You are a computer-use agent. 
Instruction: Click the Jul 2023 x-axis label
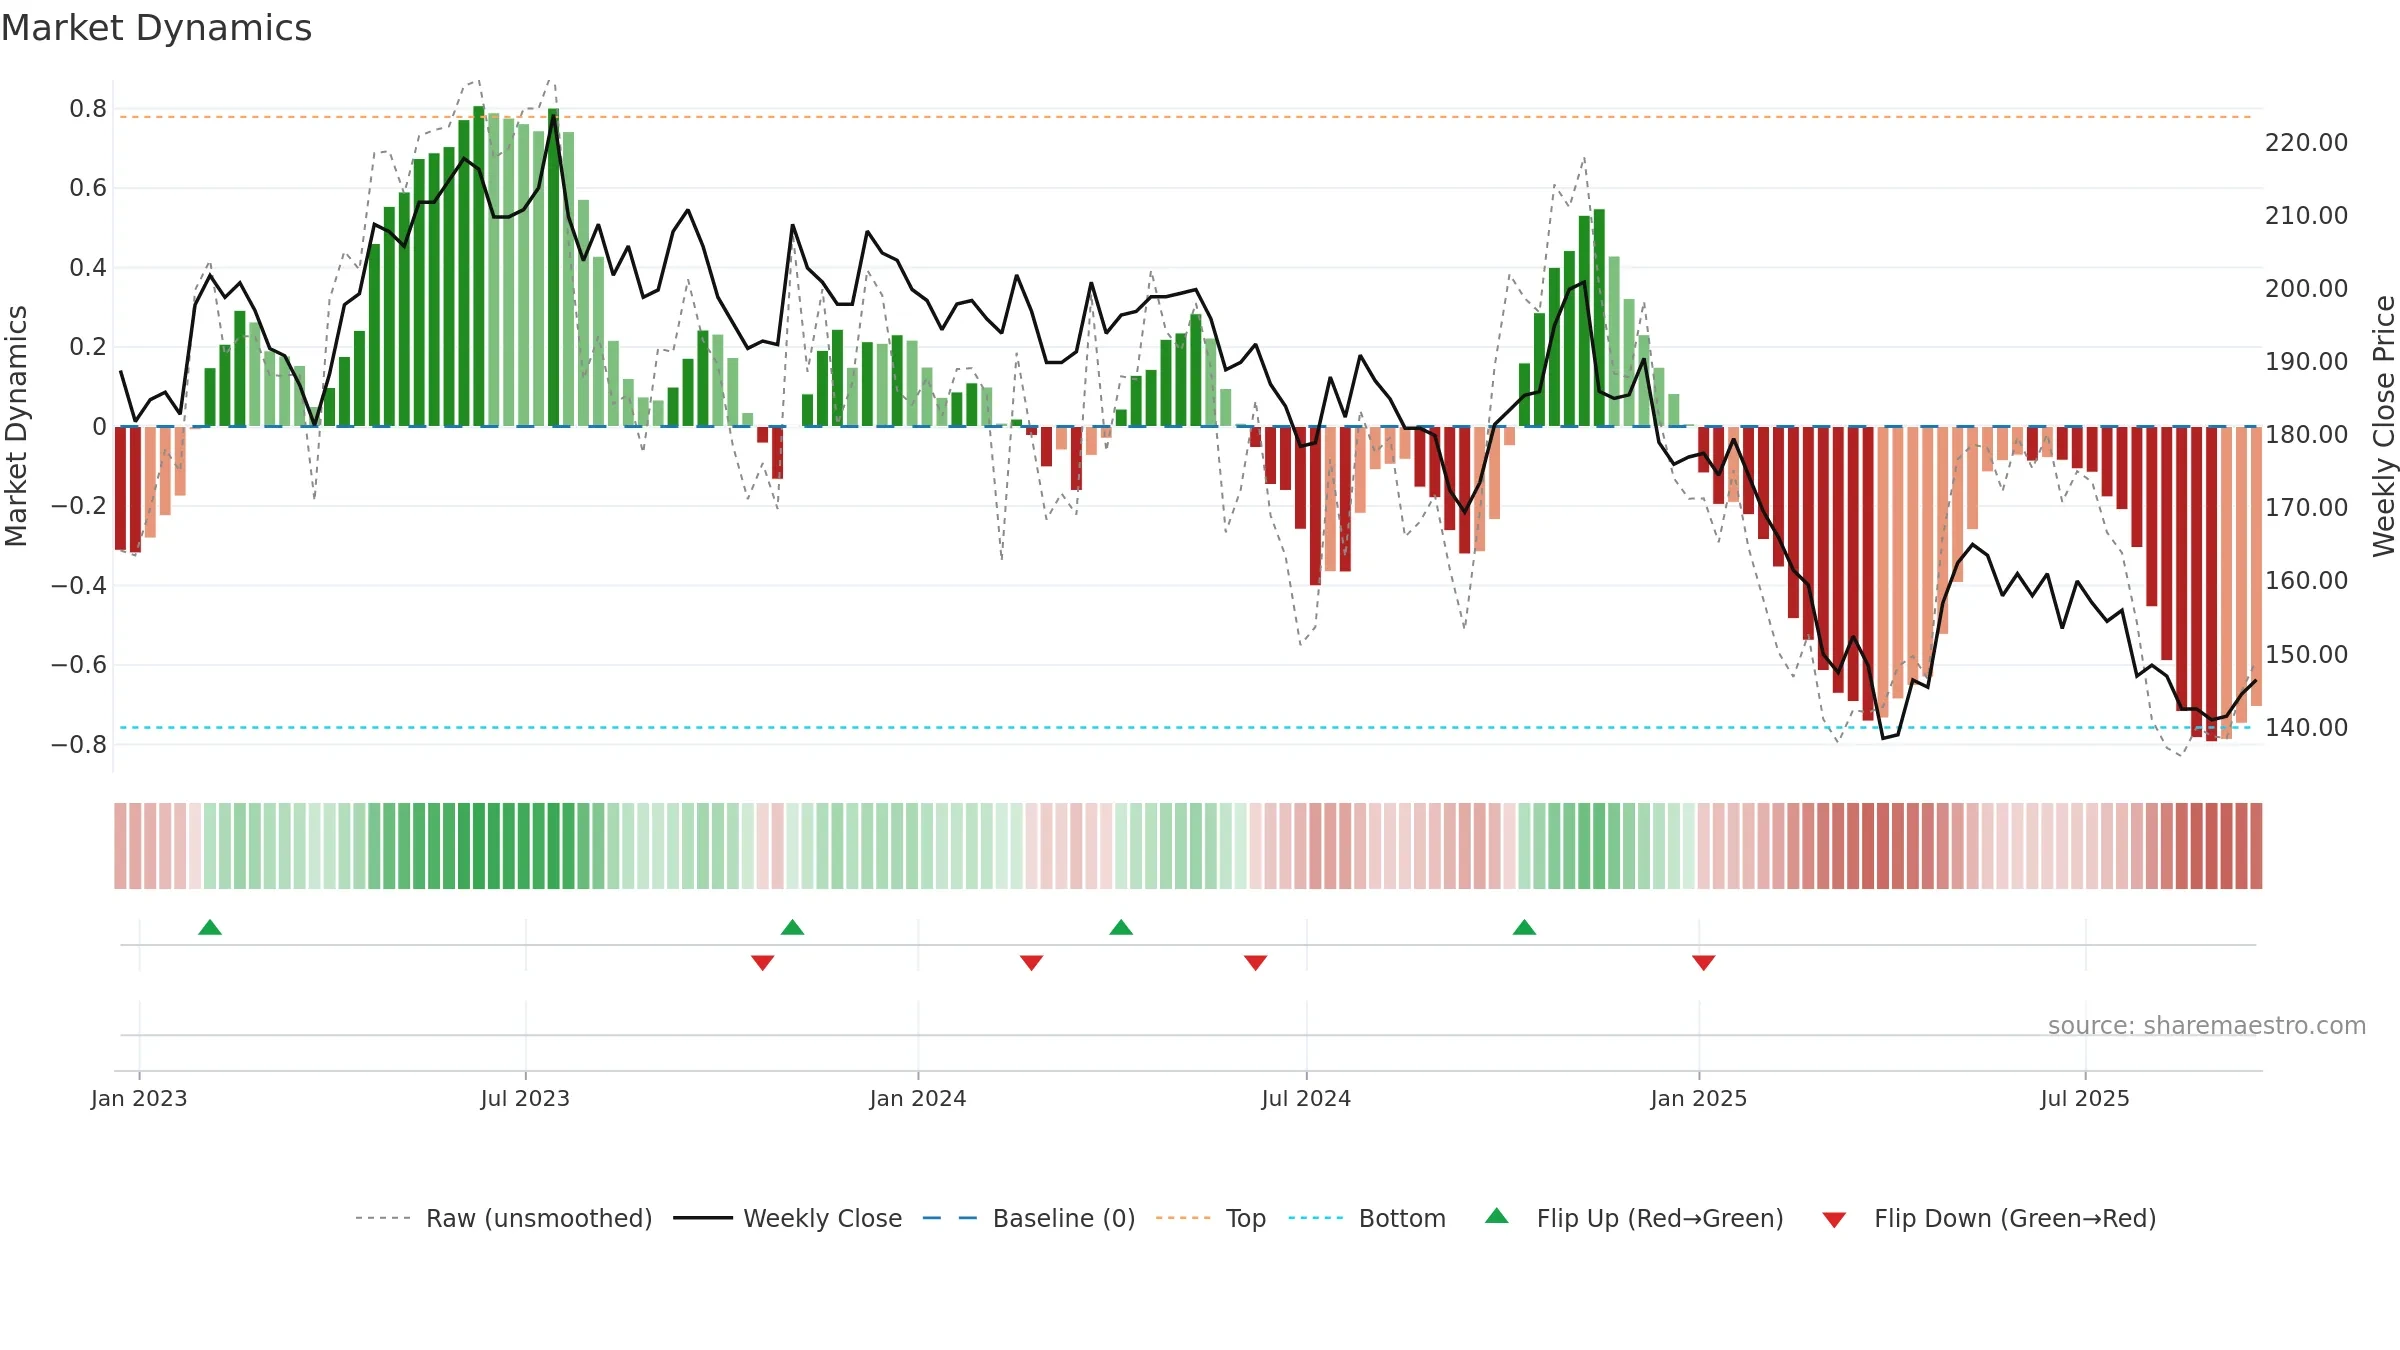525,1098
